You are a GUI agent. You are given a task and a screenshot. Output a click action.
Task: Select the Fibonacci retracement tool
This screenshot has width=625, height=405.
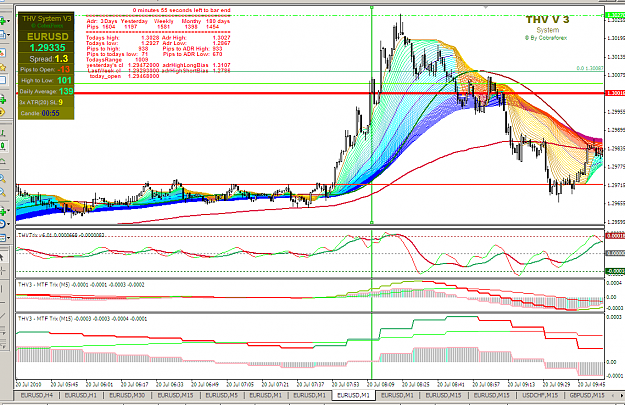pos(2,344)
